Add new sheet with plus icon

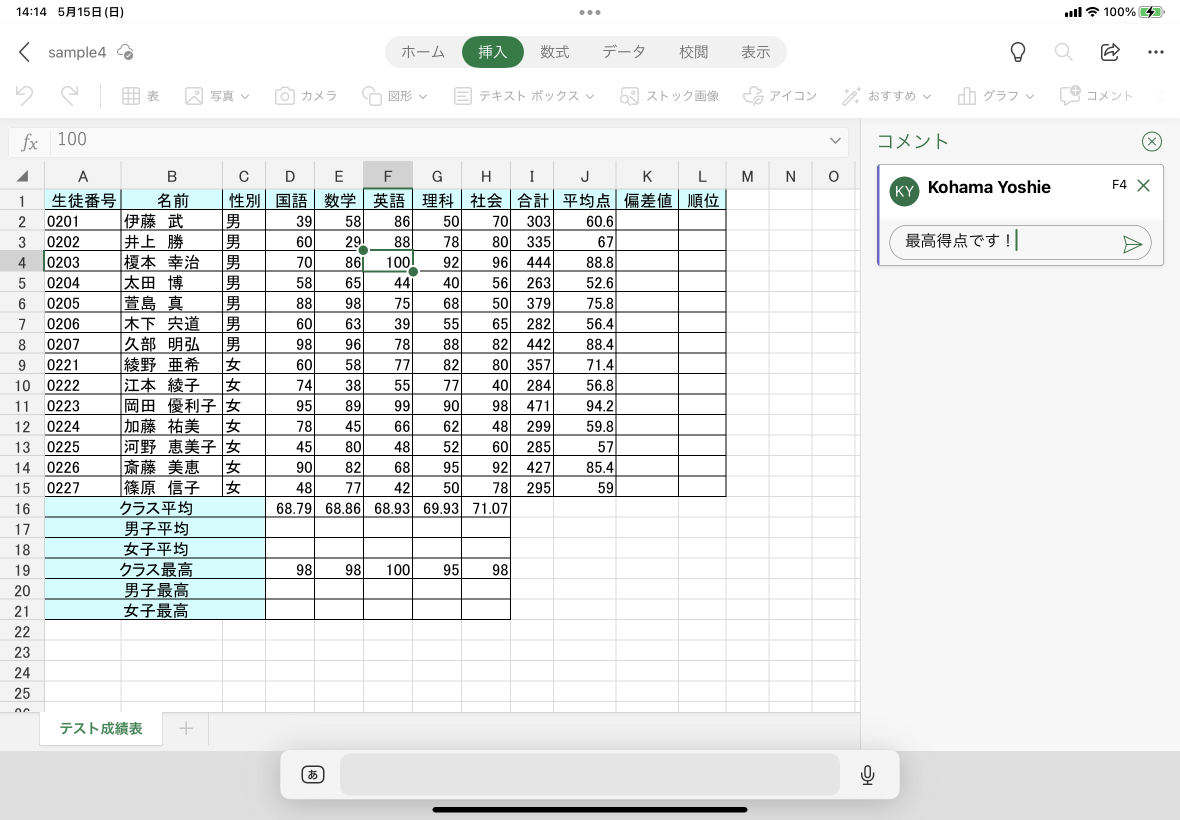pos(186,728)
